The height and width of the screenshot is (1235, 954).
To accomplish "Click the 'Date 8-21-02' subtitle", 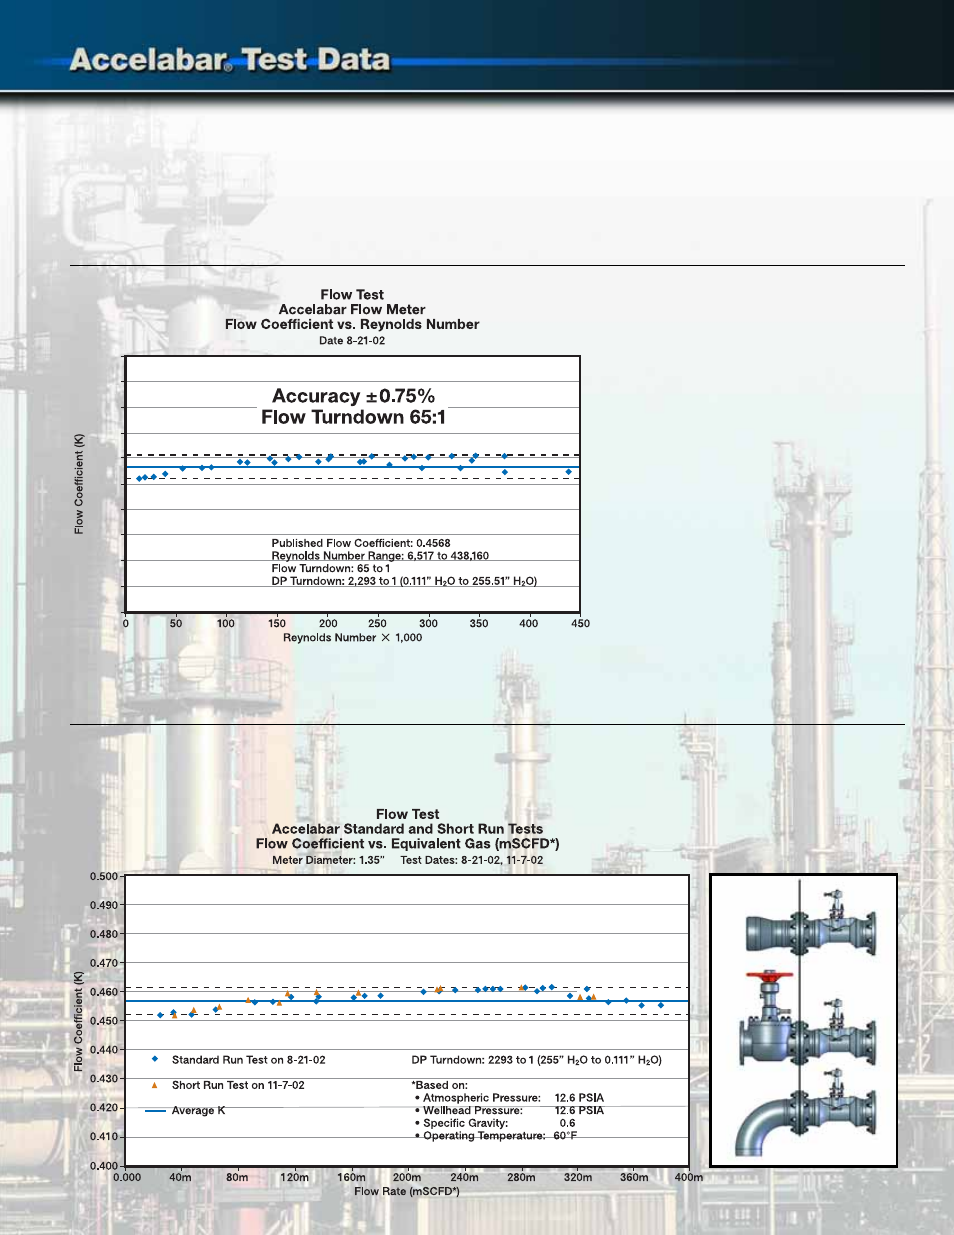I will (352, 341).
